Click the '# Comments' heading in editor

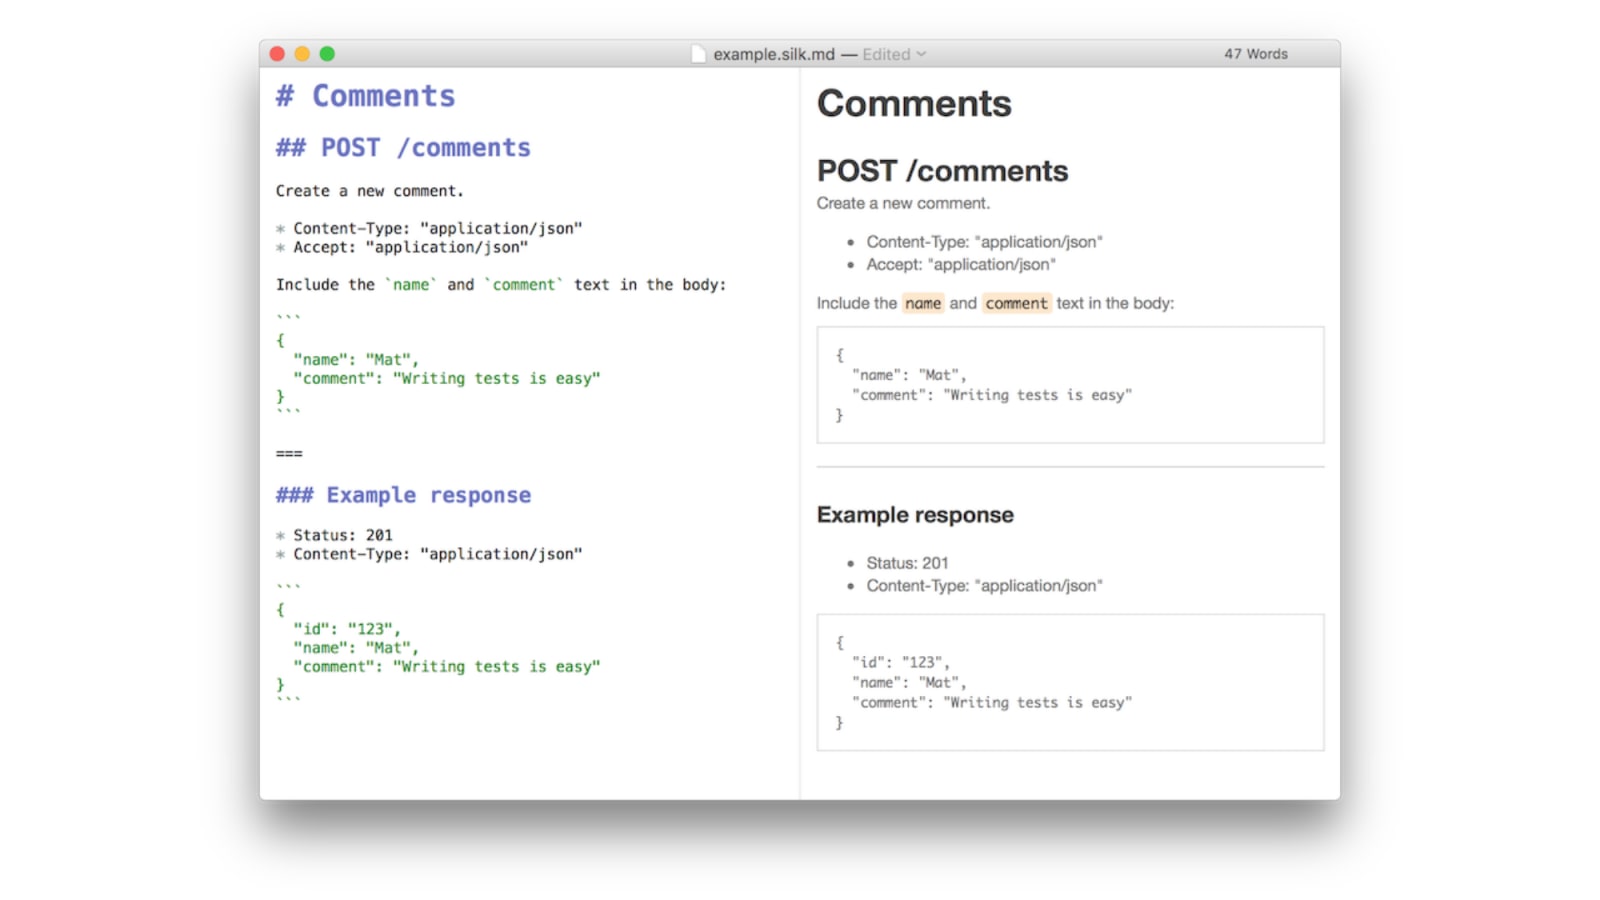pos(365,96)
